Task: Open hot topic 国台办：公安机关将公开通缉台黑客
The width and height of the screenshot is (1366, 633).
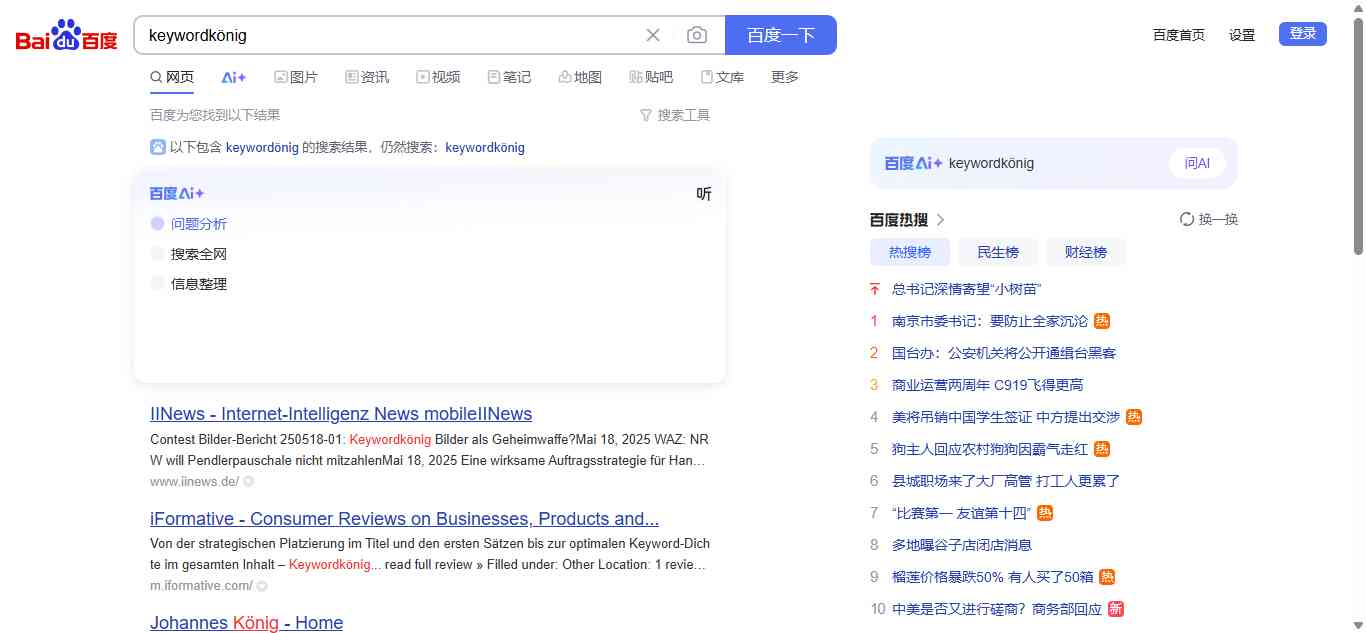Action: point(1004,353)
